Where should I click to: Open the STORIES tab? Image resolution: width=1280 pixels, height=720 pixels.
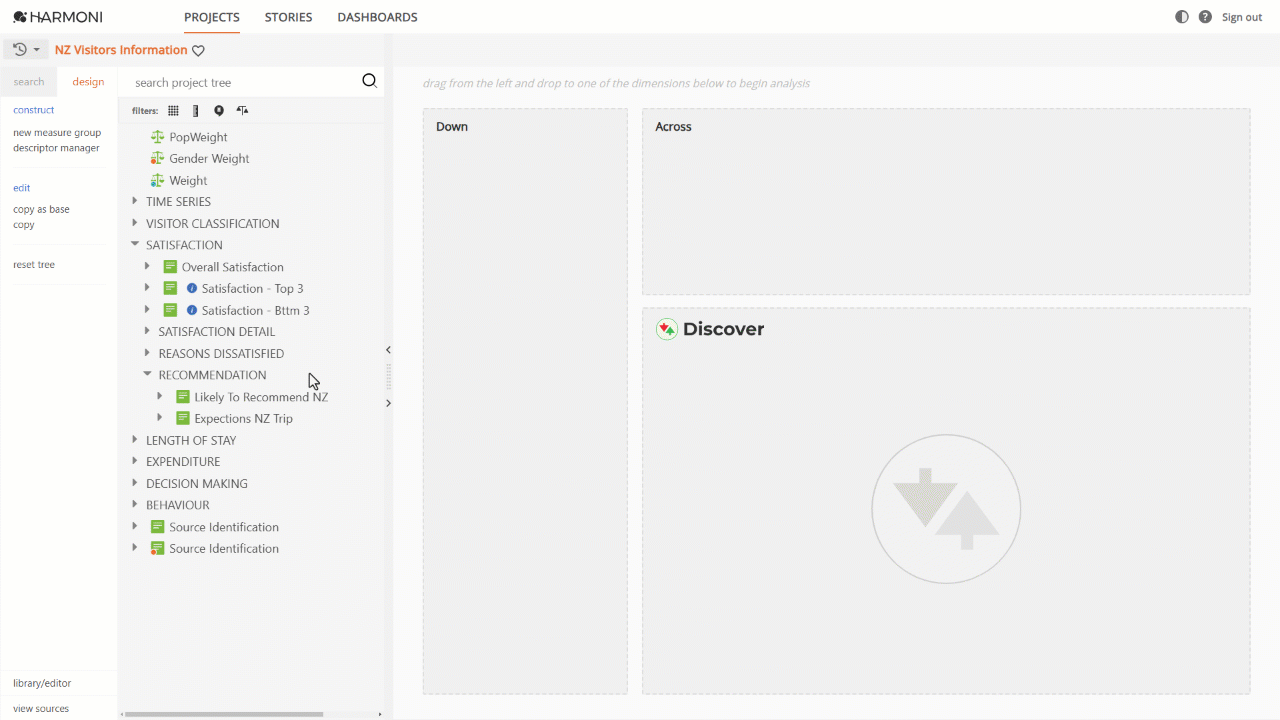click(288, 17)
